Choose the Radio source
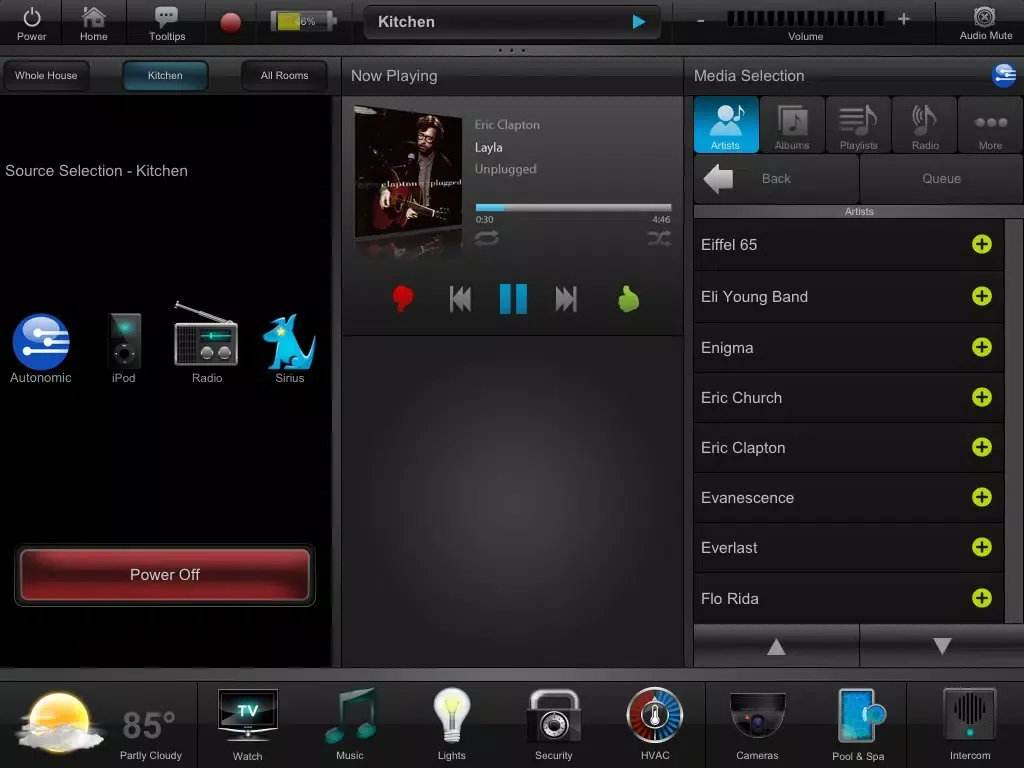This screenshot has width=1024, height=768. click(206, 344)
